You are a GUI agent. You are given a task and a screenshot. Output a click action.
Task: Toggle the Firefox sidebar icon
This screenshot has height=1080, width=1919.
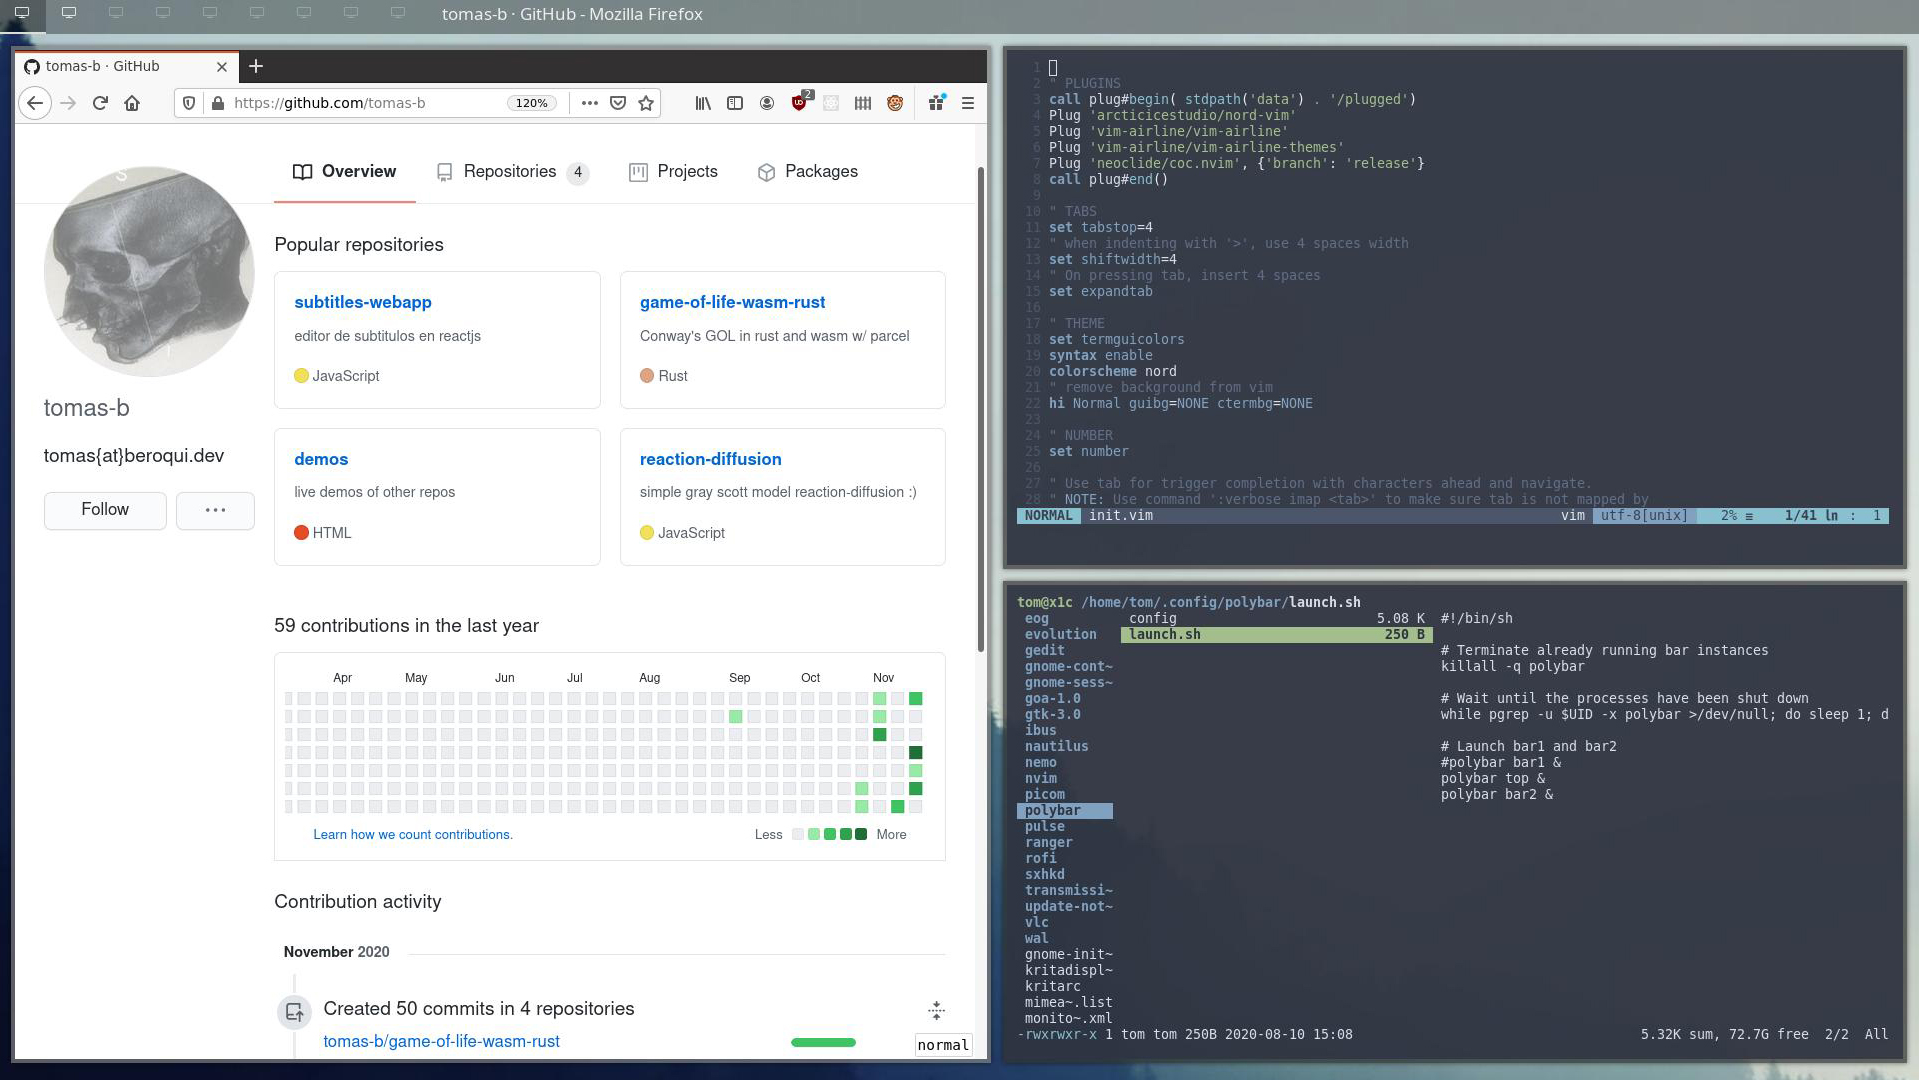coord(735,103)
